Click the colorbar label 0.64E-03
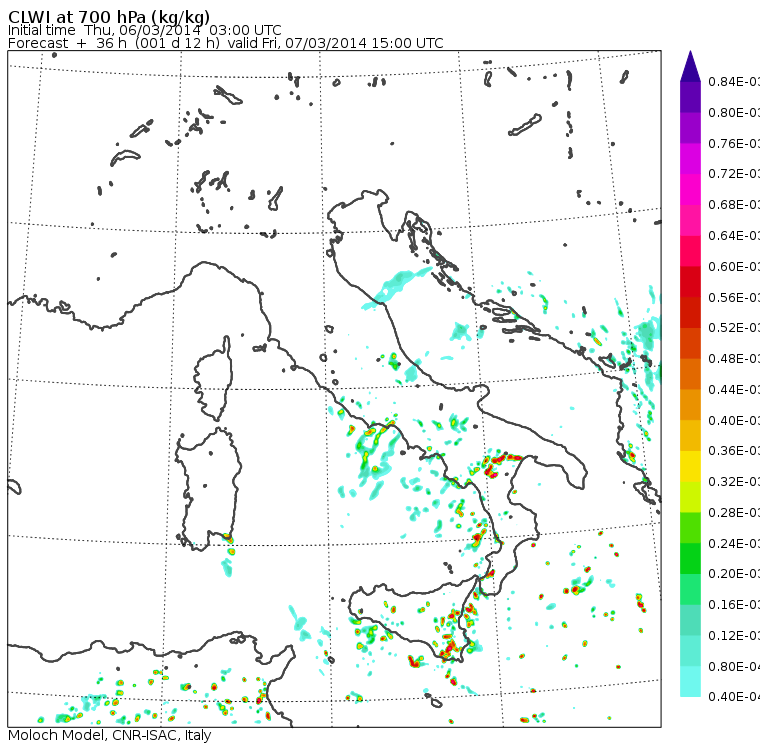 [734, 236]
